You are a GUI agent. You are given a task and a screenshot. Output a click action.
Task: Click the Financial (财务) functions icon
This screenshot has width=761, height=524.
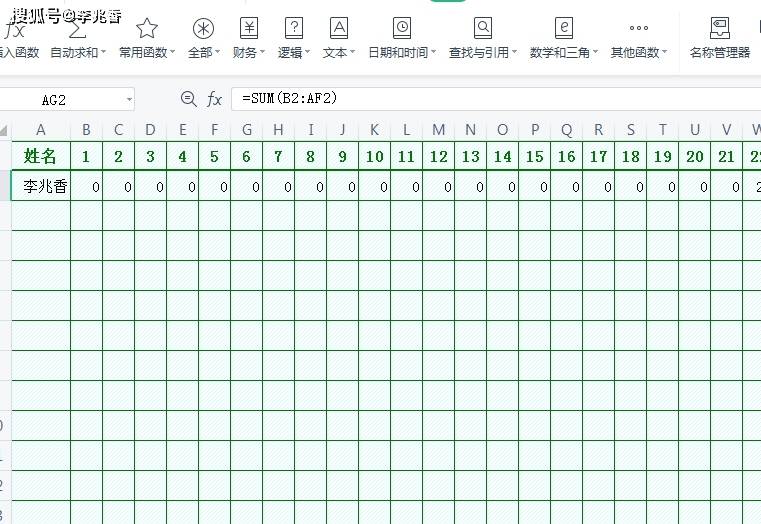click(249, 28)
